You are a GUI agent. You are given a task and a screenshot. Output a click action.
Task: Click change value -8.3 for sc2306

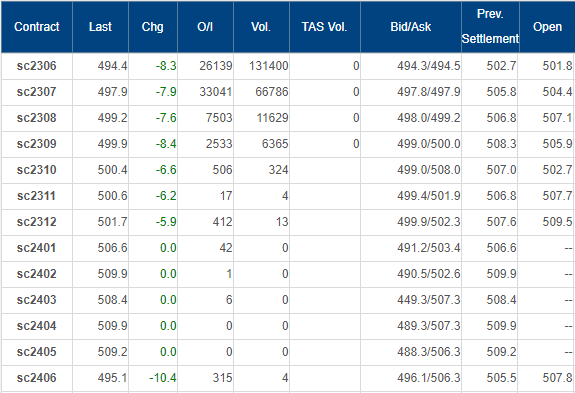(166, 66)
